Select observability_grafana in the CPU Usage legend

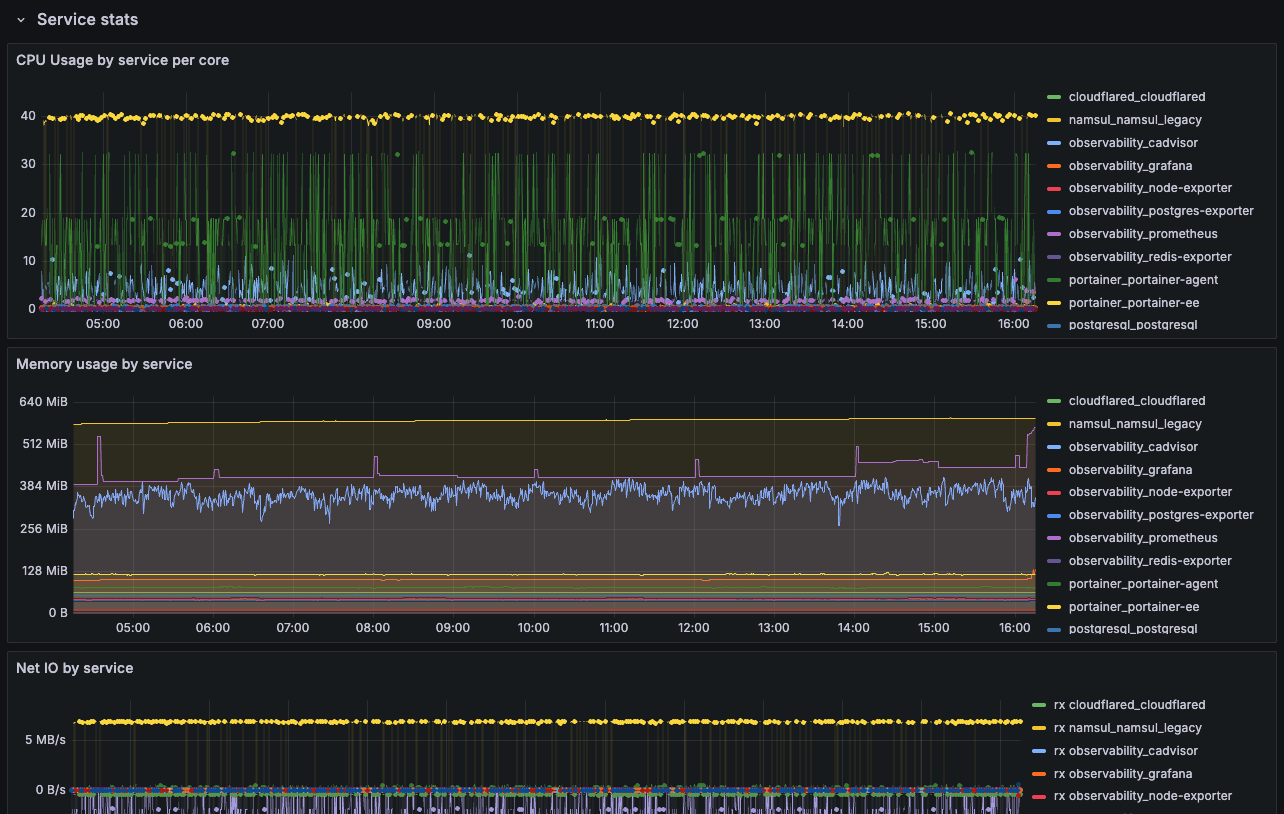1130,166
